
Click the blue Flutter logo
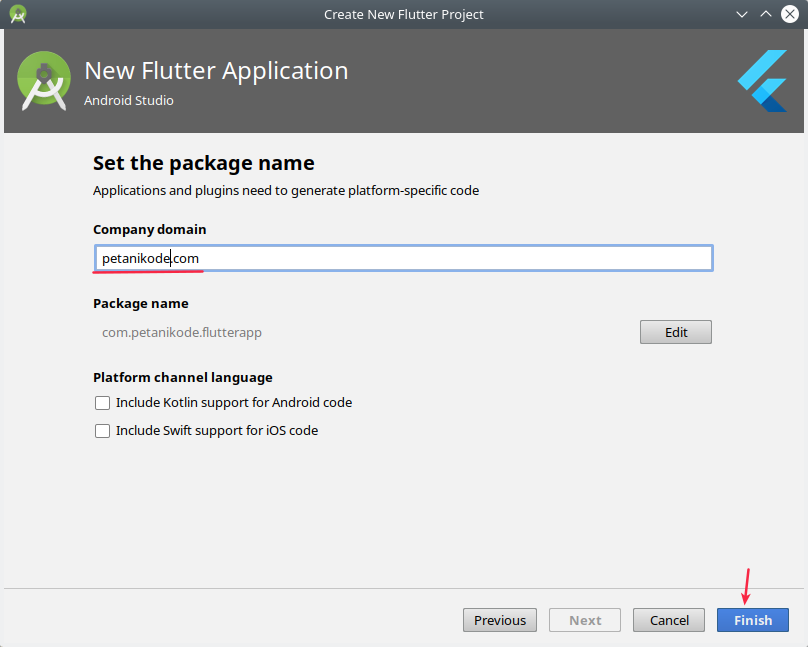762,81
